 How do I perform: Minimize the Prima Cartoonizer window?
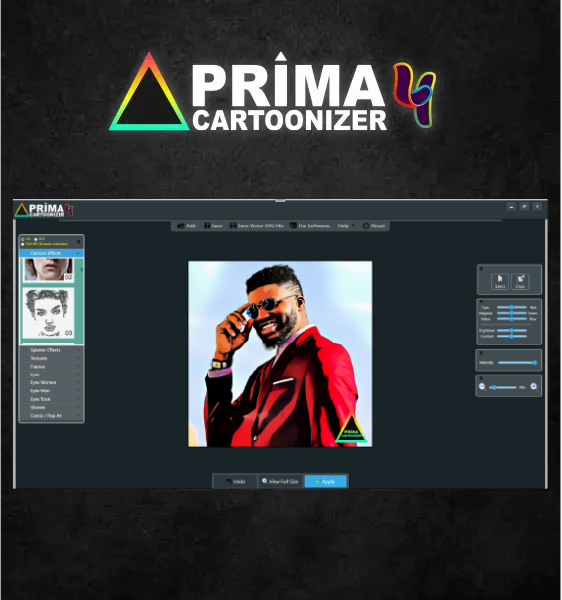pyautogui.click(x=511, y=207)
